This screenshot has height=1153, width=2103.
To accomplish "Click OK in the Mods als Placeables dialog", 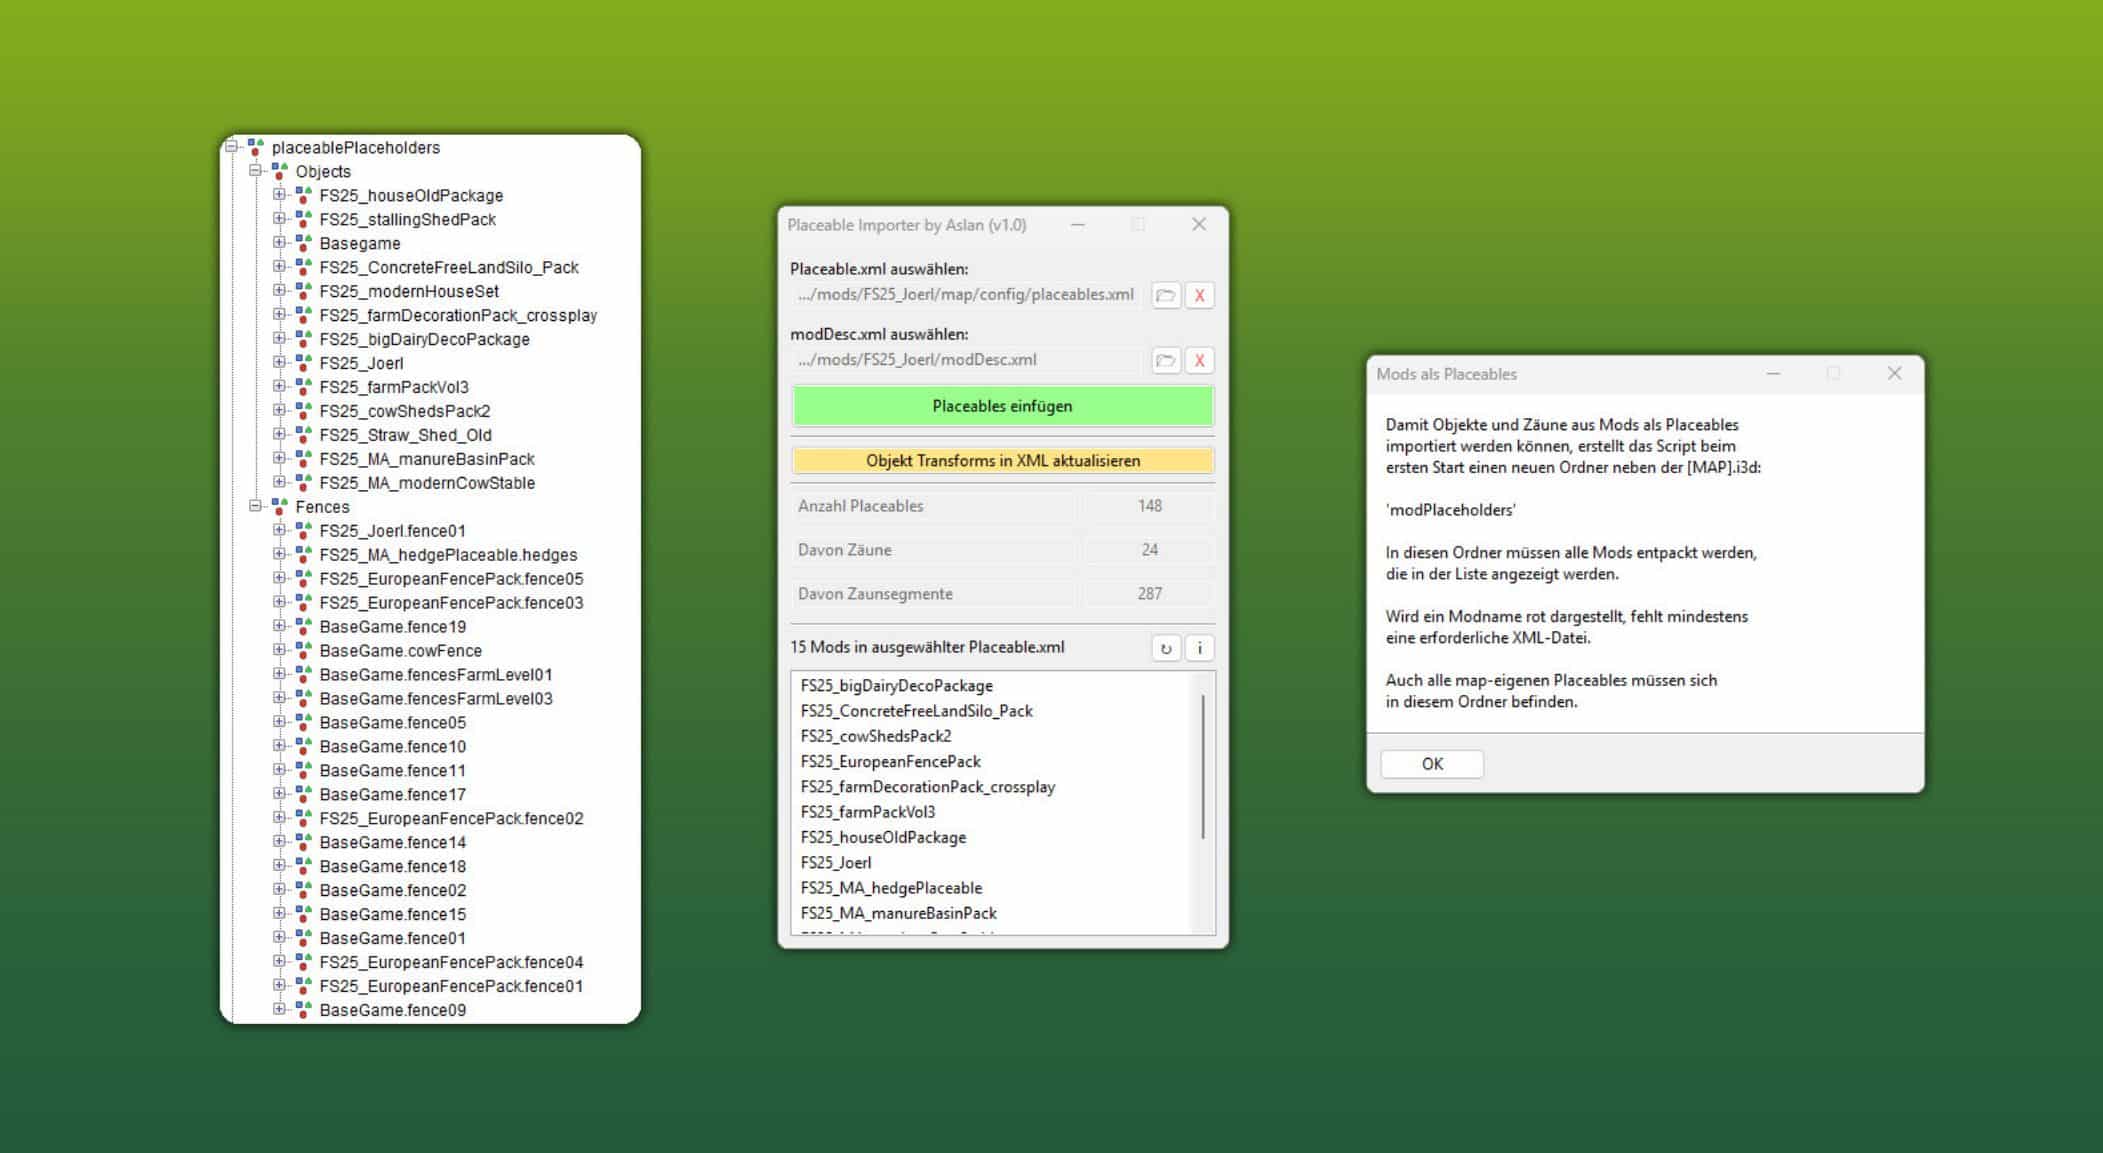I will pos(1431,763).
